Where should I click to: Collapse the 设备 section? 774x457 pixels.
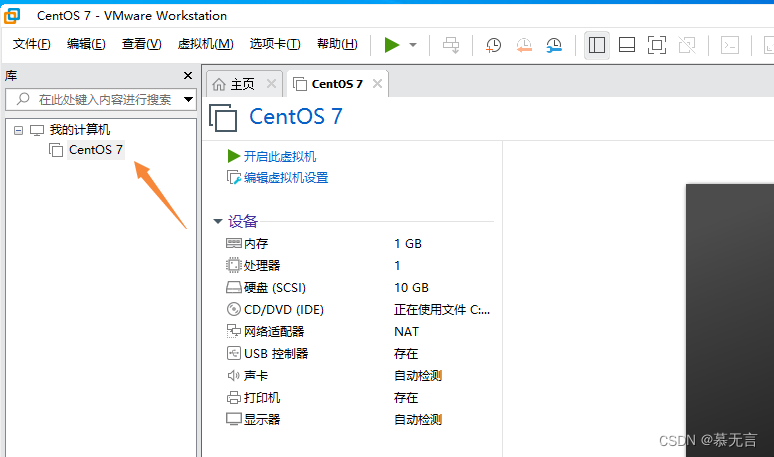point(218,221)
